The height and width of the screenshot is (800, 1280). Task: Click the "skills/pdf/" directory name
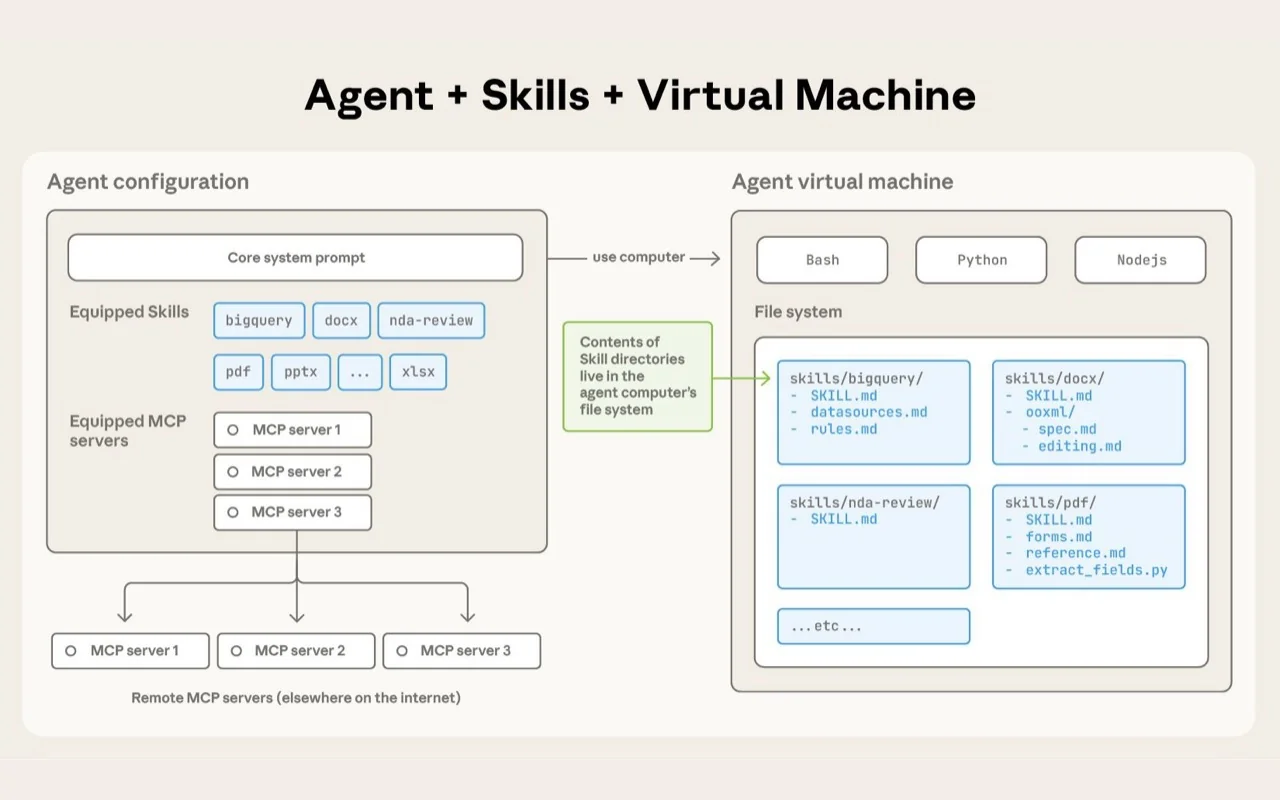pos(1051,503)
